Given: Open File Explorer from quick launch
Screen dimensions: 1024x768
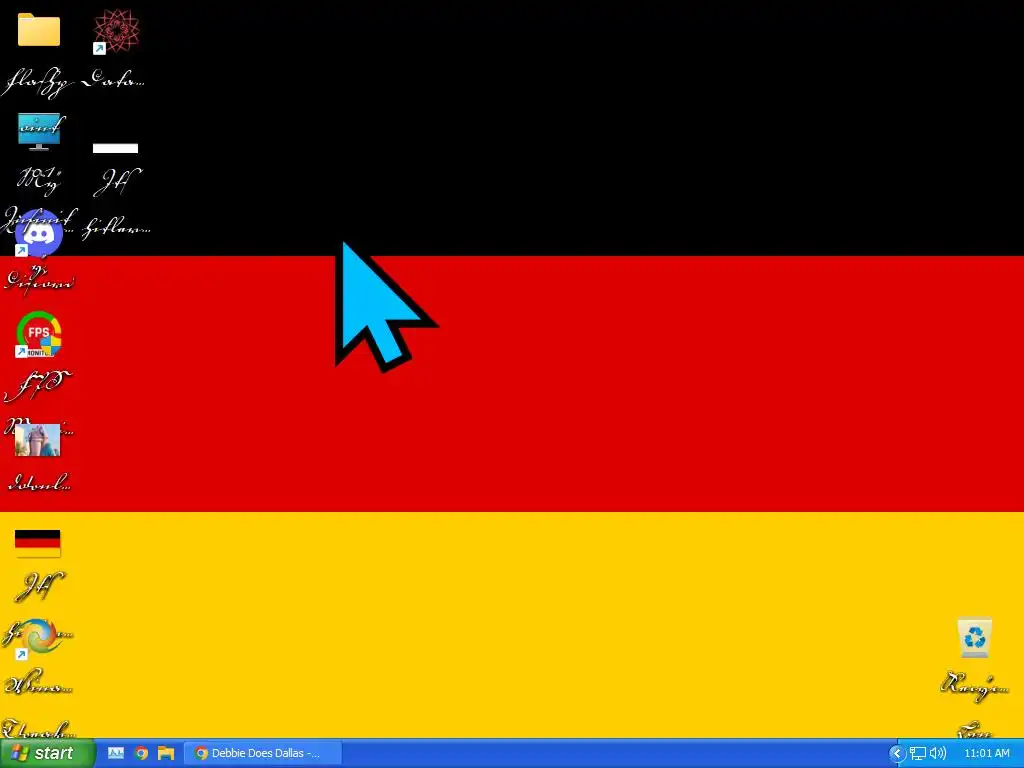Looking at the screenshot, I should pos(166,753).
